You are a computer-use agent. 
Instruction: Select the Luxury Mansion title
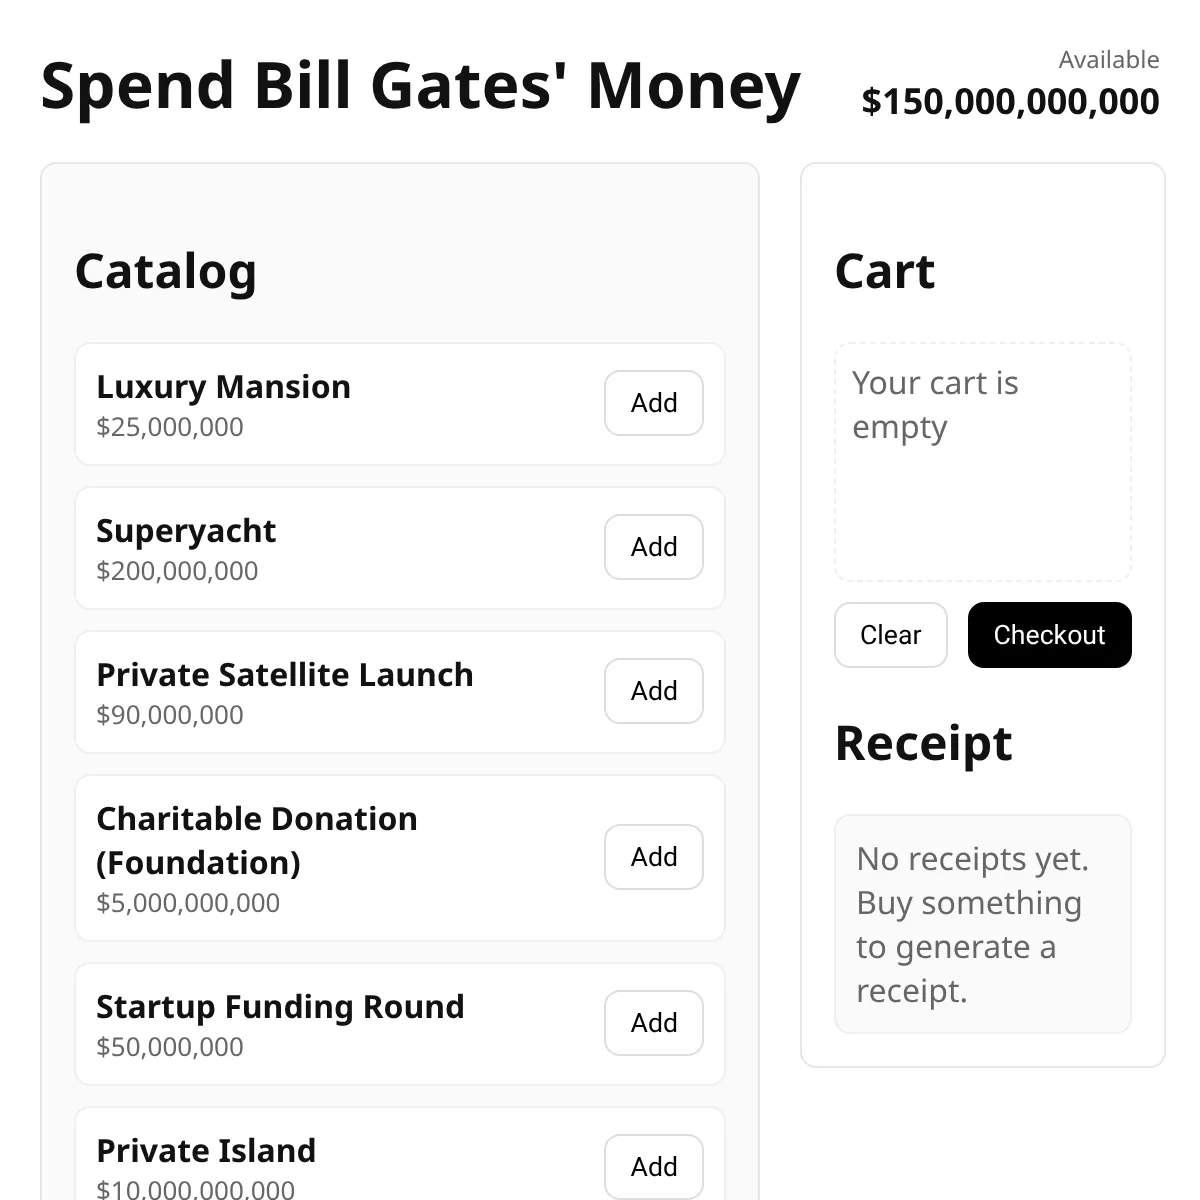coord(223,387)
